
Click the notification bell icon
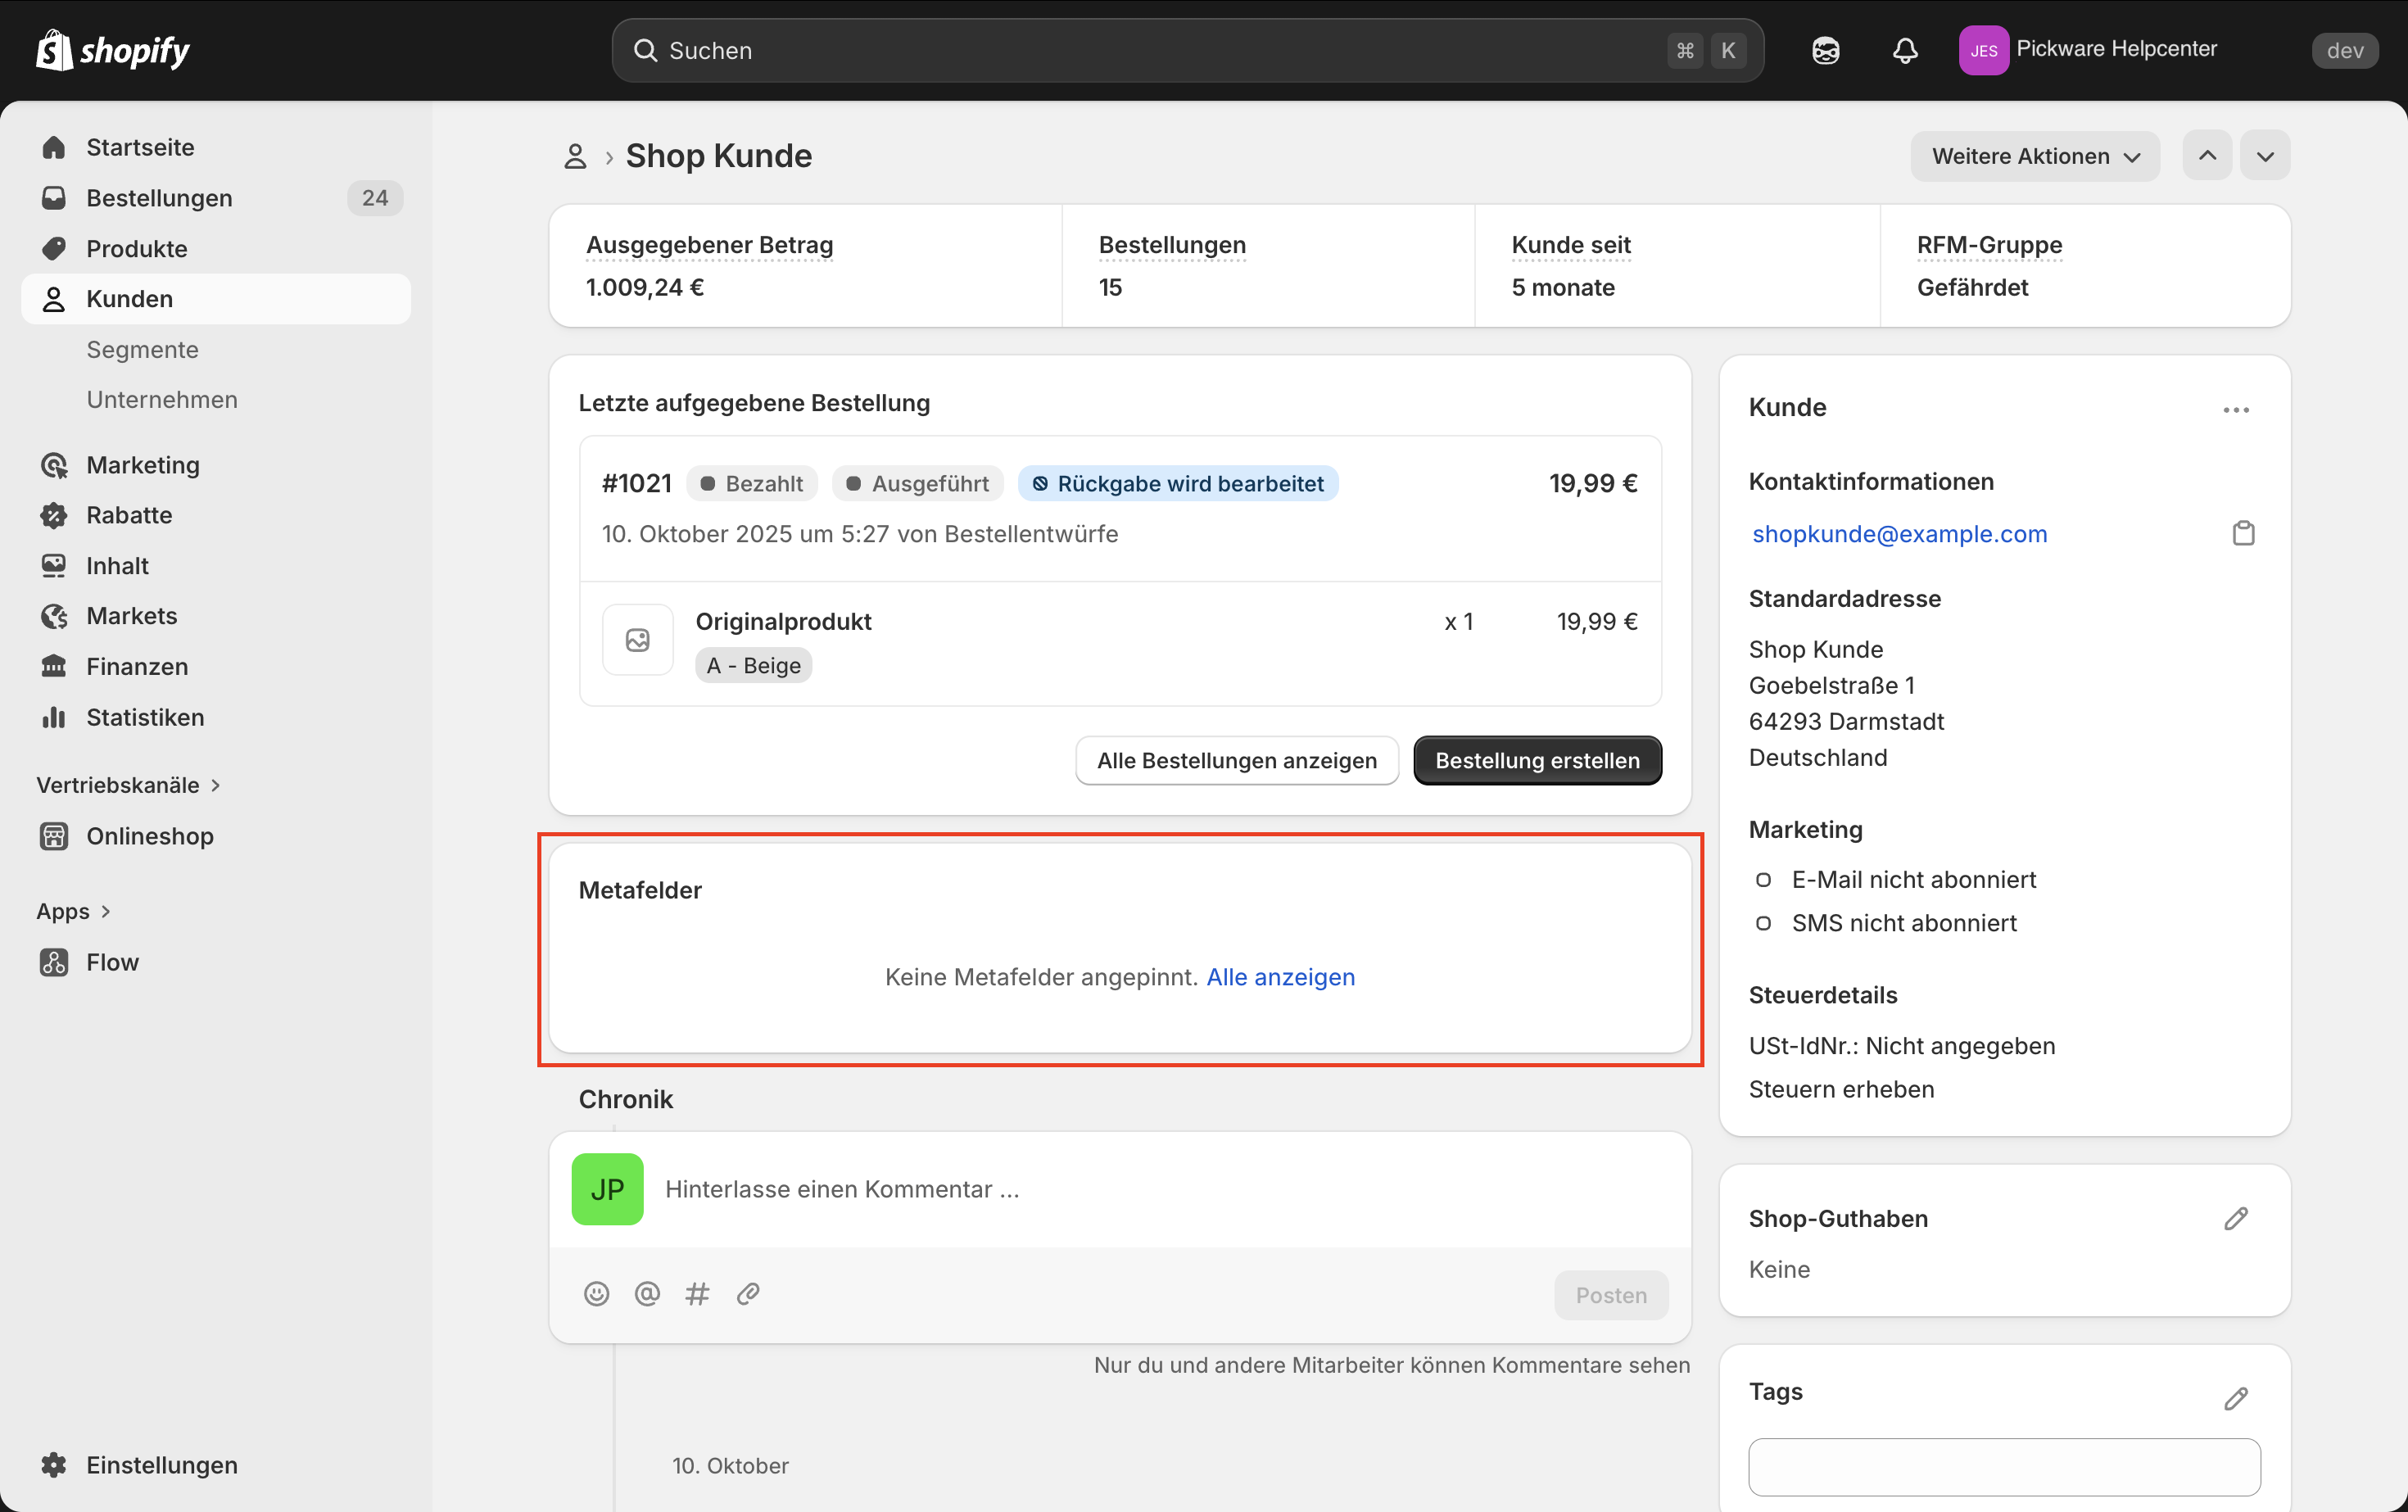tap(1905, 50)
